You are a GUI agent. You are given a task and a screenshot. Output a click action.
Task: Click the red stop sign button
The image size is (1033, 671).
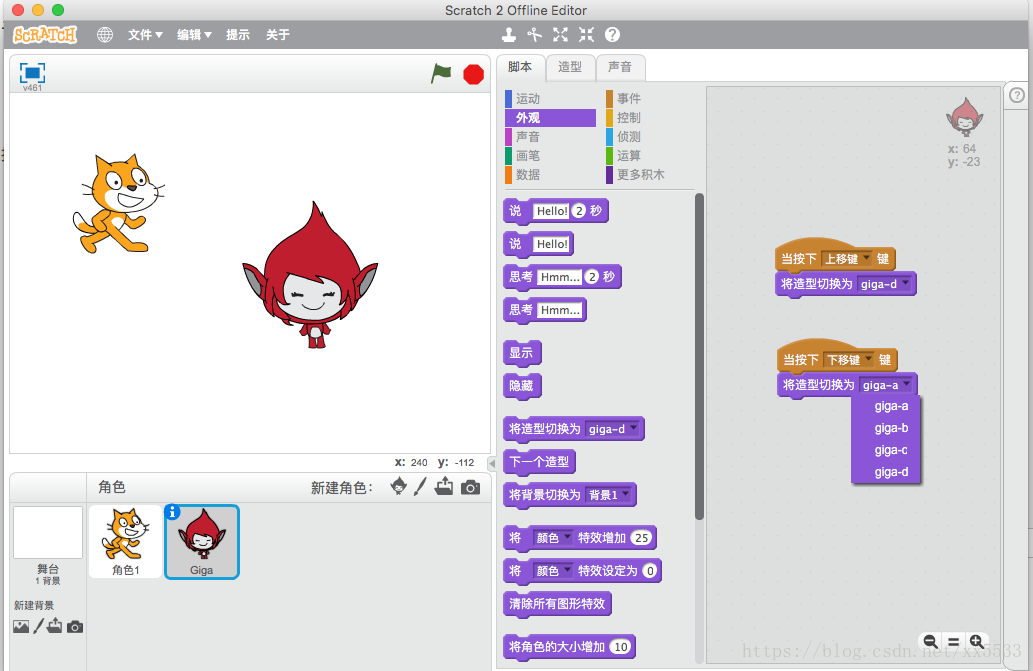pos(473,74)
